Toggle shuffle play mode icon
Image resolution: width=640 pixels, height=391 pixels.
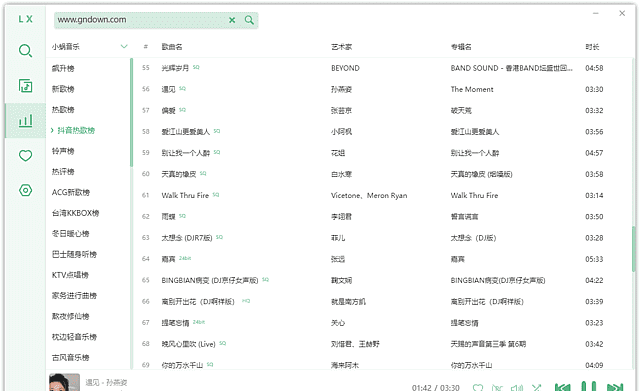[536, 387]
